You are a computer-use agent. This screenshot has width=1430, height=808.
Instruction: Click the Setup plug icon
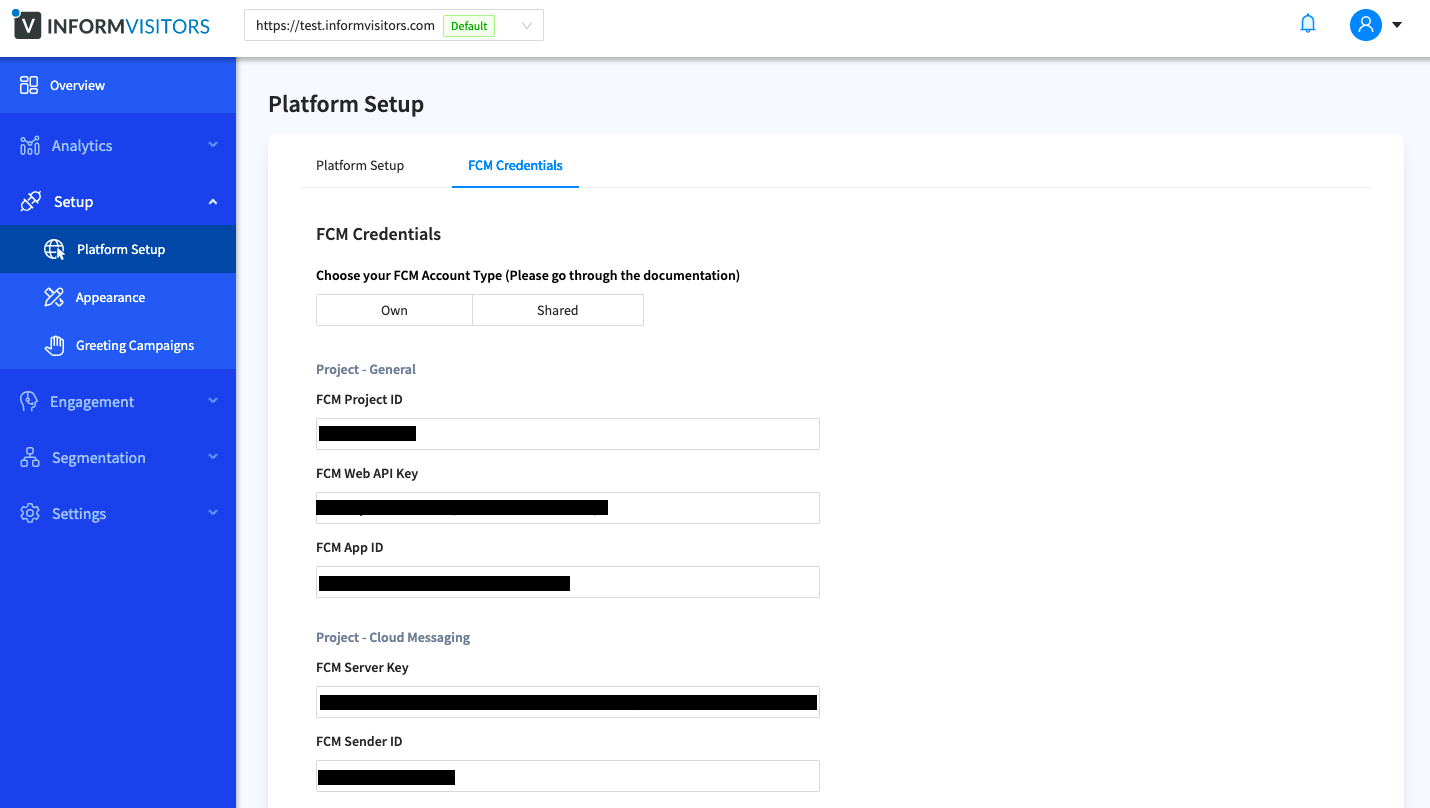[x=31, y=201]
